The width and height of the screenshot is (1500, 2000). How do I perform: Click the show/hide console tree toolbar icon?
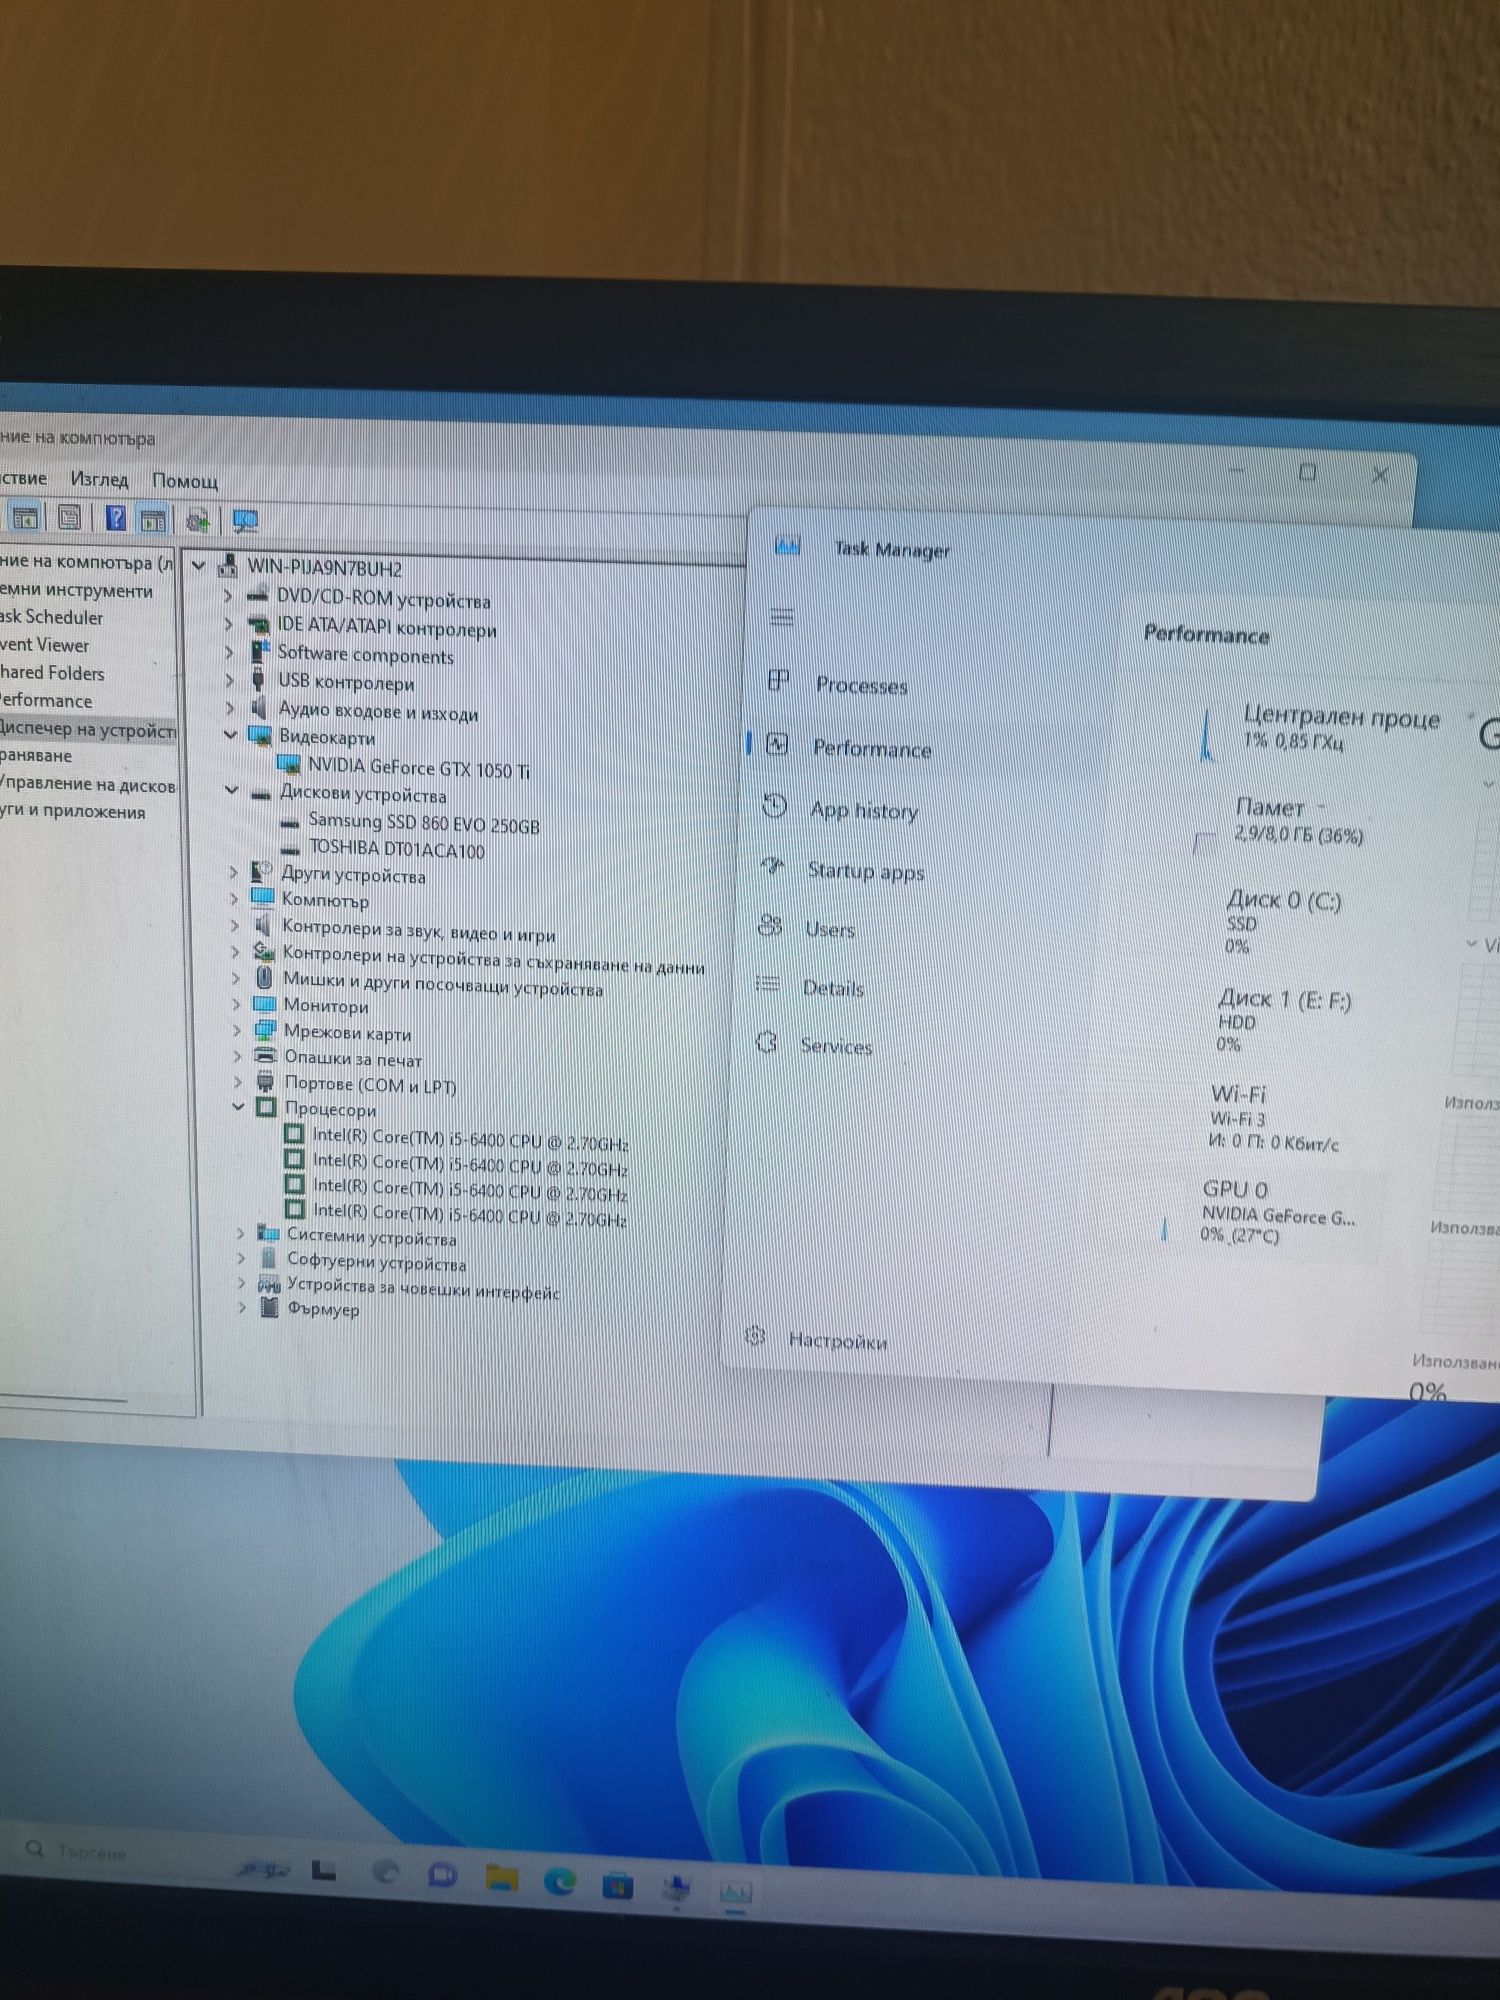pyautogui.click(x=25, y=518)
